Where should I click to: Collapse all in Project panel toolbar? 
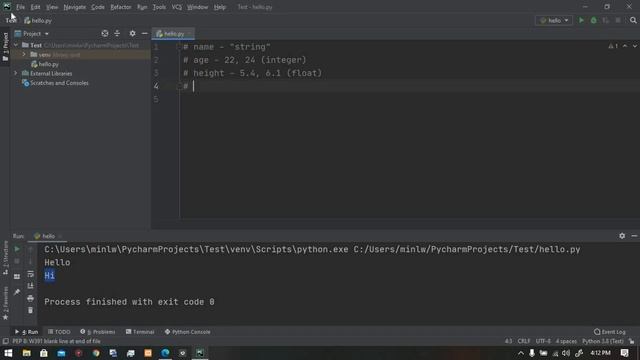[117, 33]
